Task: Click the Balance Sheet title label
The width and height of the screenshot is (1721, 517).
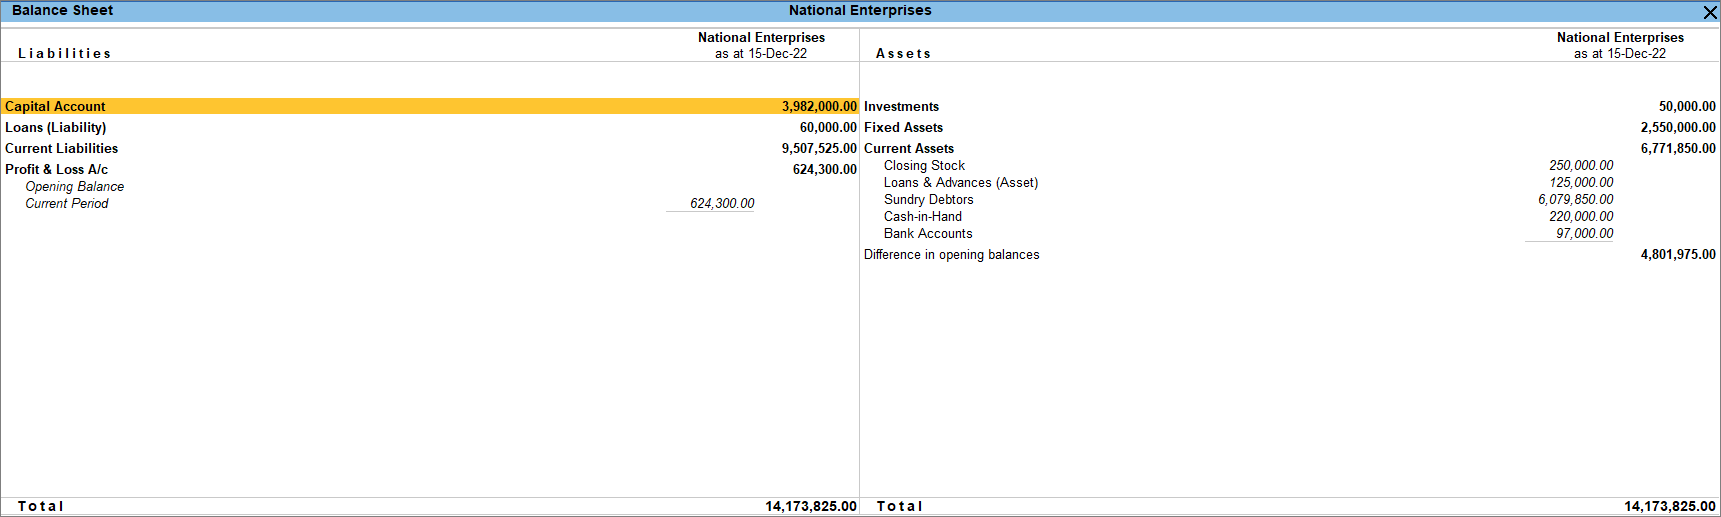Action: [62, 10]
